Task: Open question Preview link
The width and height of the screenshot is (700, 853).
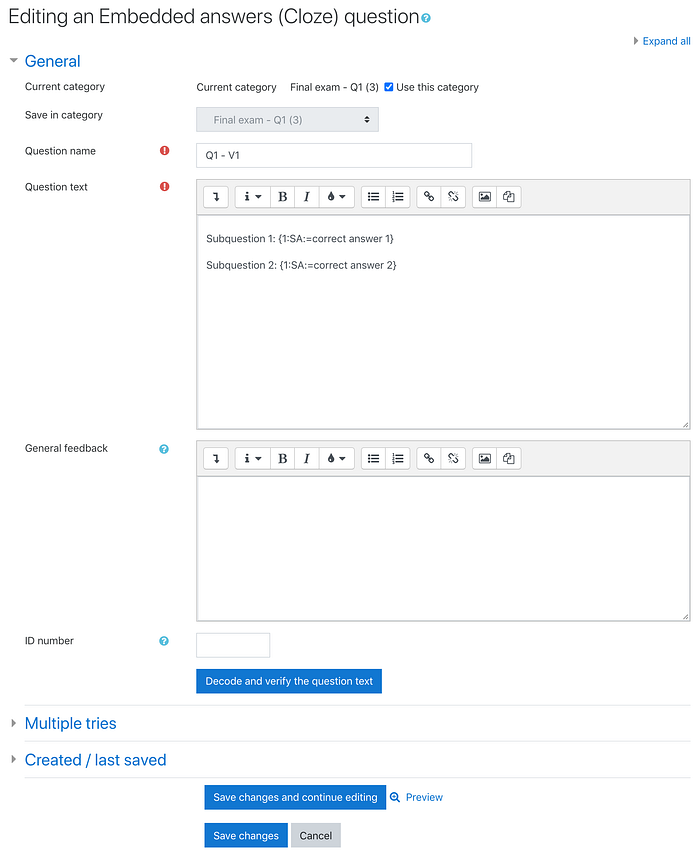Action: tap(424, 798)
